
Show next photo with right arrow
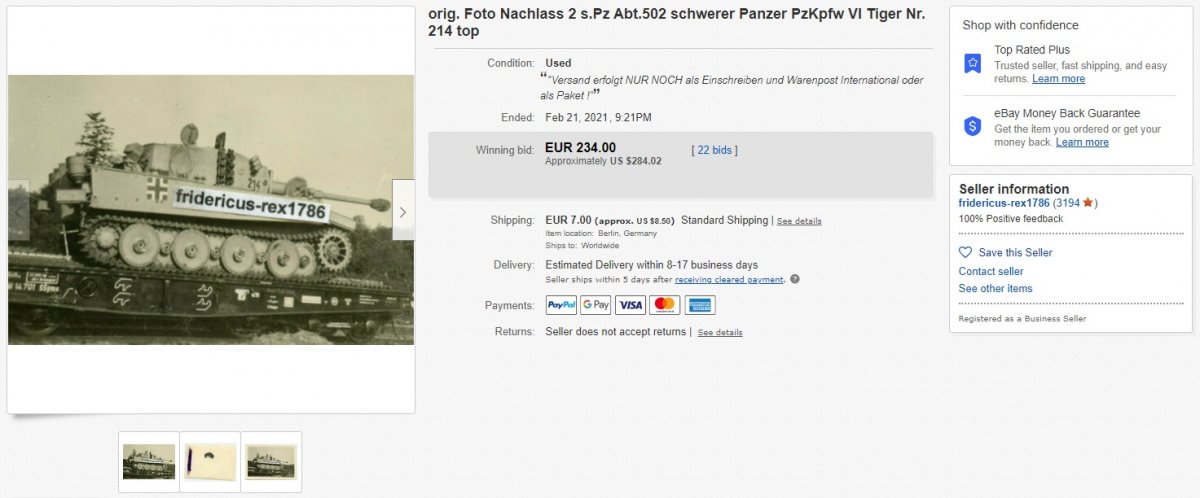(403, 211)
